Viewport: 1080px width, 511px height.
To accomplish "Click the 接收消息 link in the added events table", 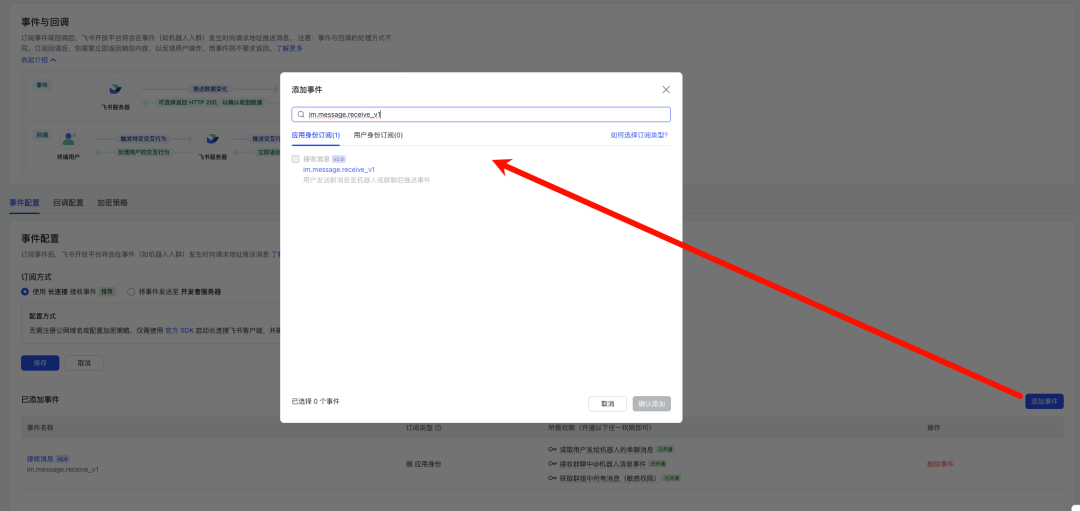I will click(40, 459).
